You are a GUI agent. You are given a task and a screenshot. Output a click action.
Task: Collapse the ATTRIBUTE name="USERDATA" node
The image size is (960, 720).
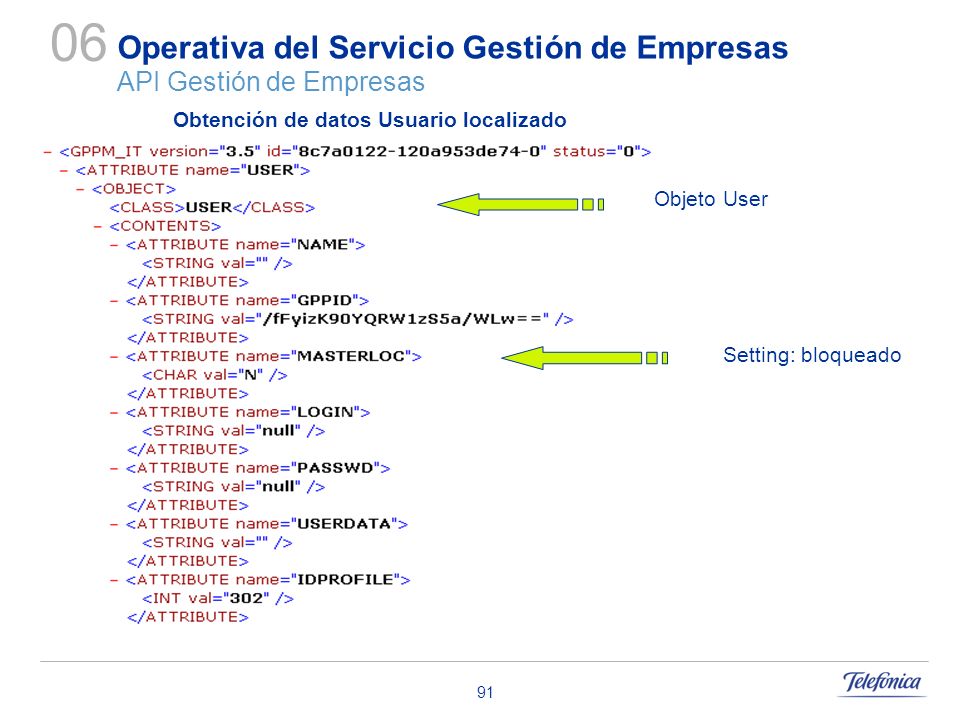click(x=114, y=524)
